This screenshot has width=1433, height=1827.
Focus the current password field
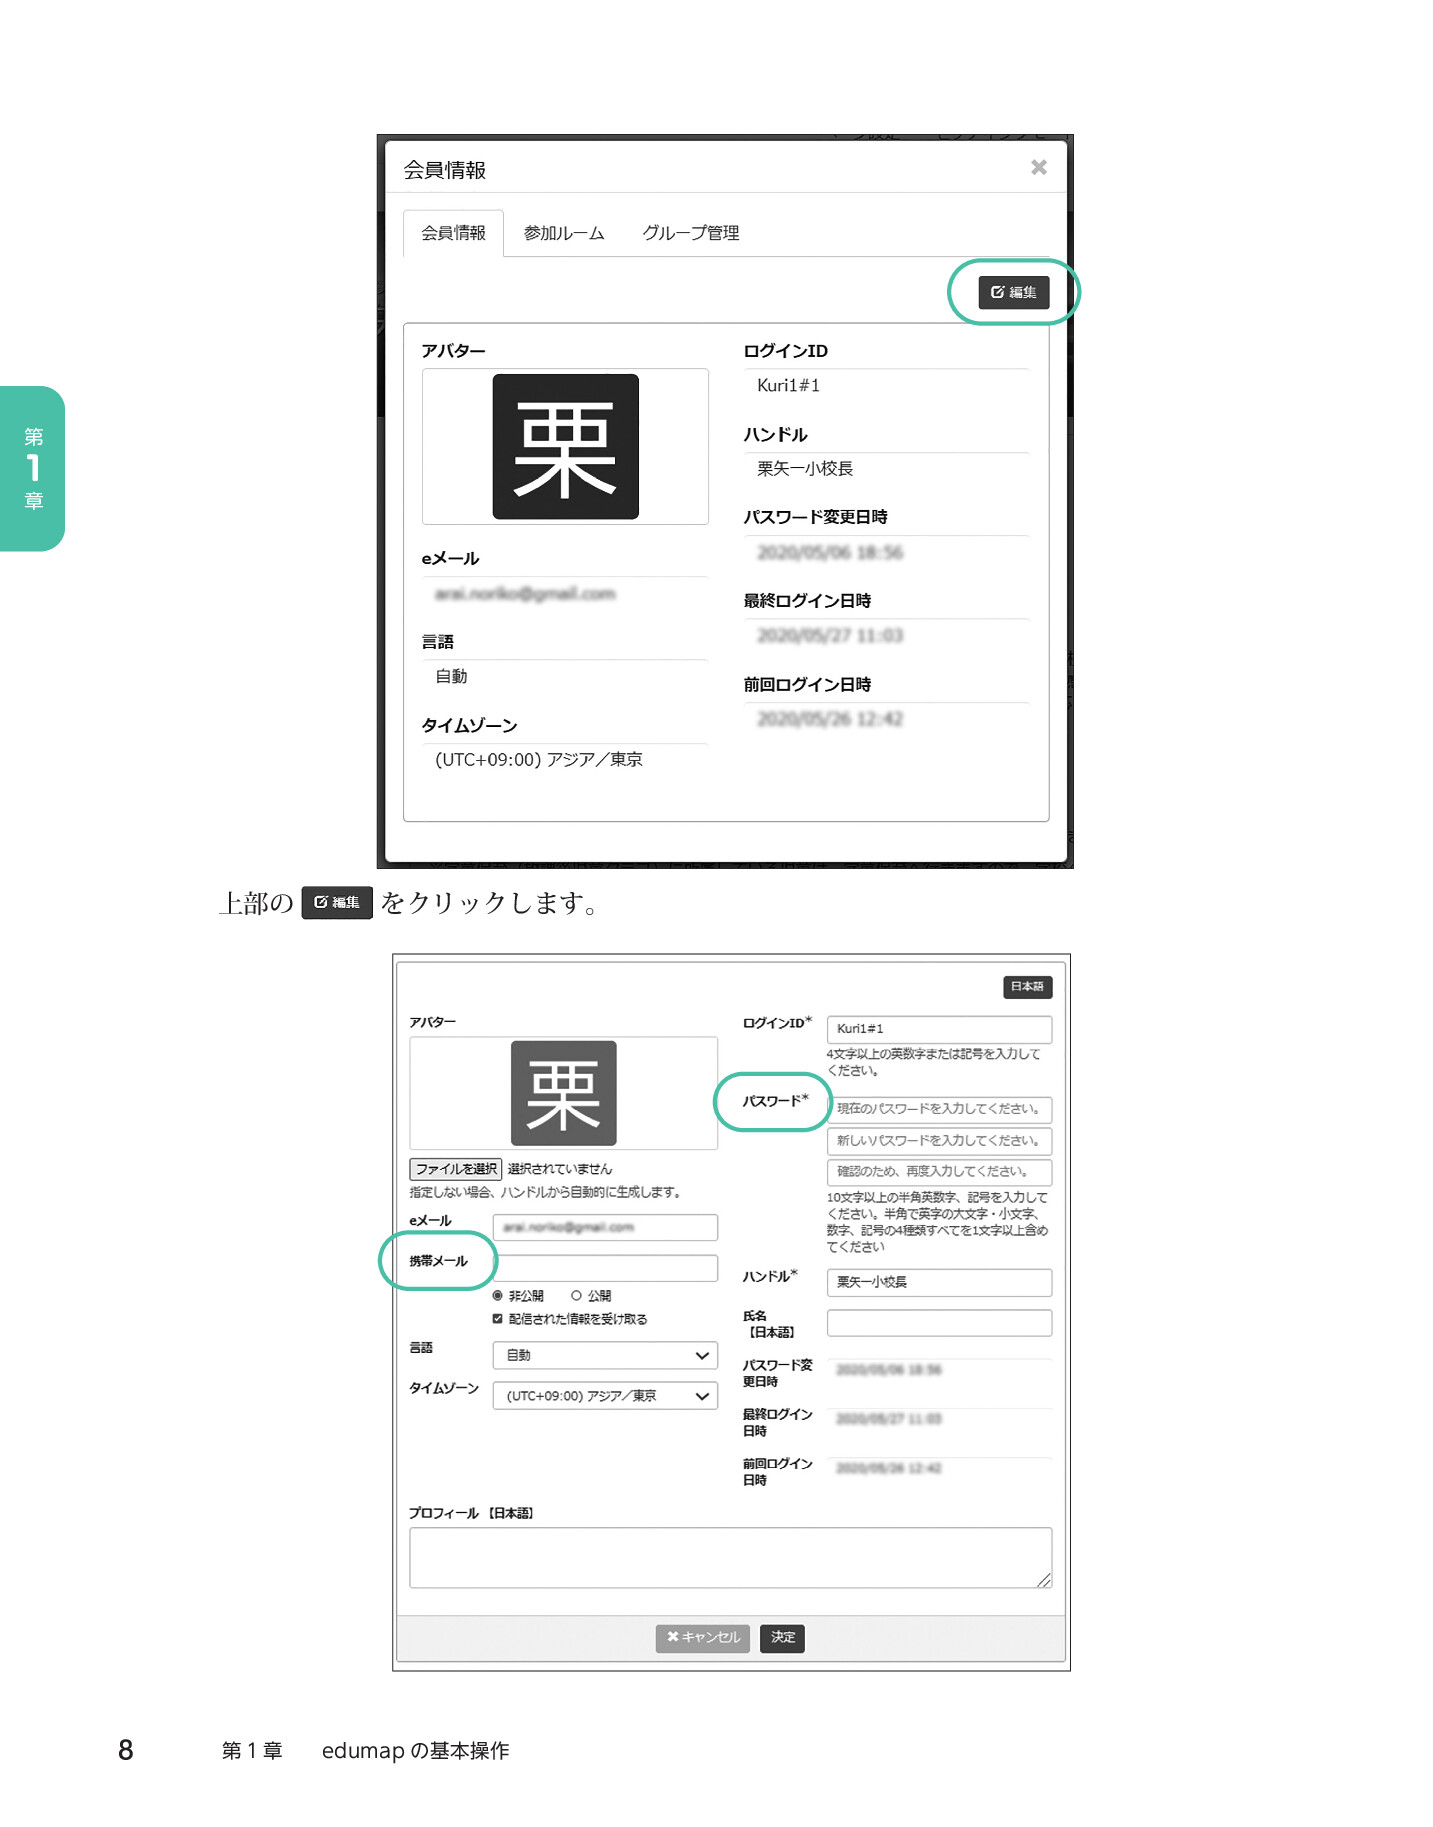pyautogui.click(x=939, y=1109)
